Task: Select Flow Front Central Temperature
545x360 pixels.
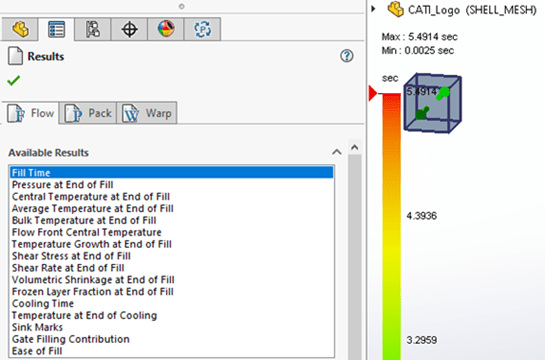Action: point(171,232)
